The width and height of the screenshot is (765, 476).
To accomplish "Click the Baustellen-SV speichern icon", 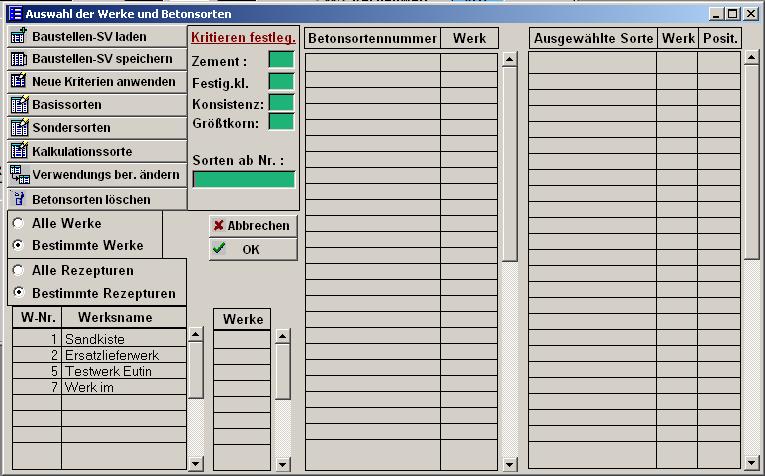I will 19,59.
